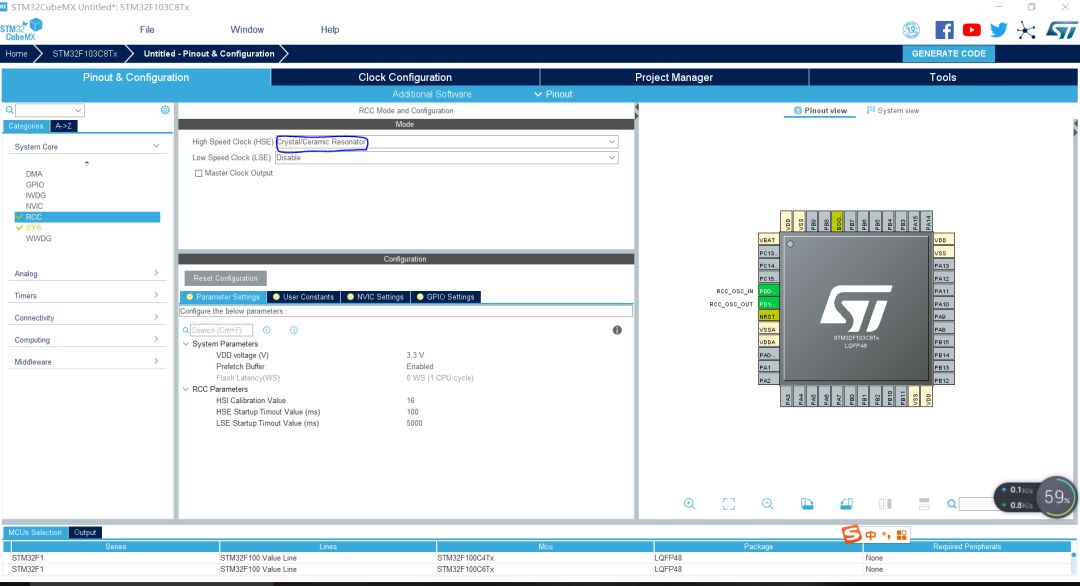Click the Reset Configuration button

coord(225,278)
